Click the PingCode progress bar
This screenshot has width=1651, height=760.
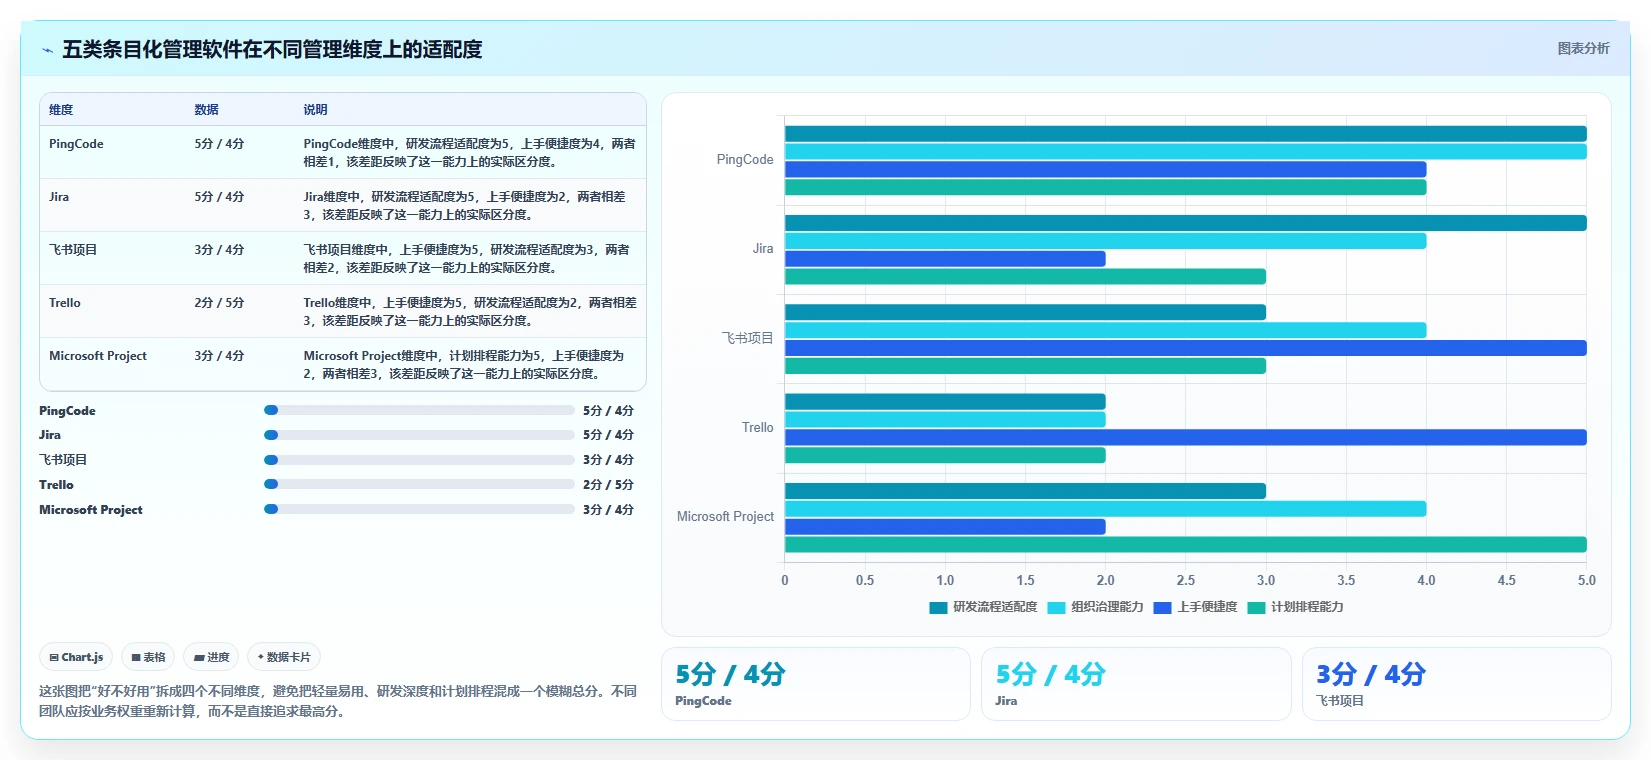pos(419,410)
